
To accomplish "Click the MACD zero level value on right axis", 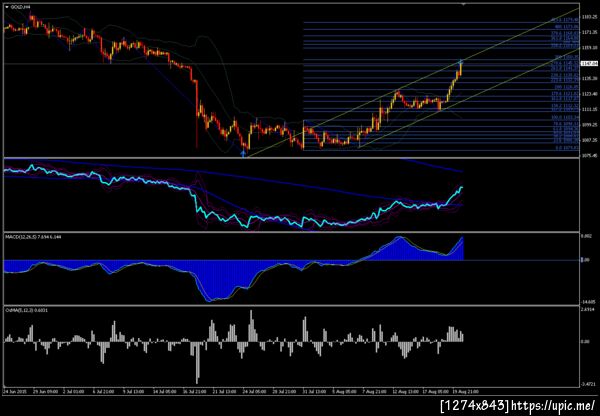I will click(585, 260).
